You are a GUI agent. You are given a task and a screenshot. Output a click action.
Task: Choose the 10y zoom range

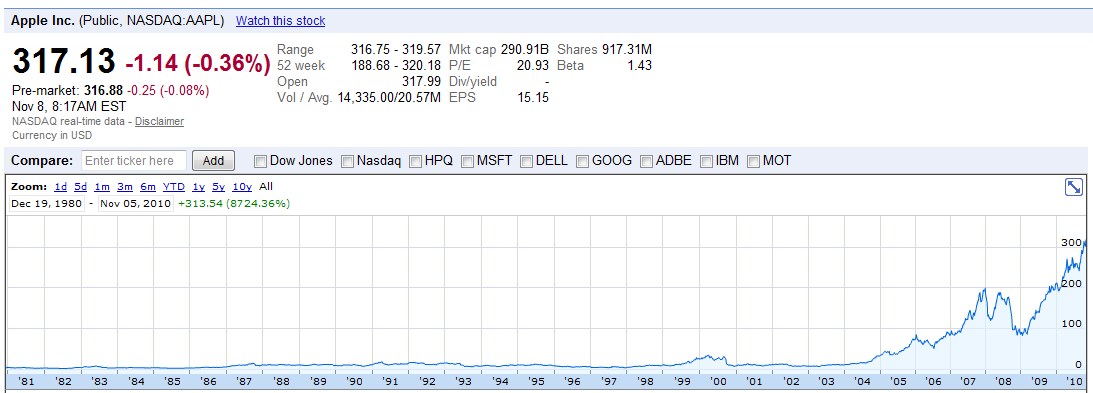click(x=242, y=187)
